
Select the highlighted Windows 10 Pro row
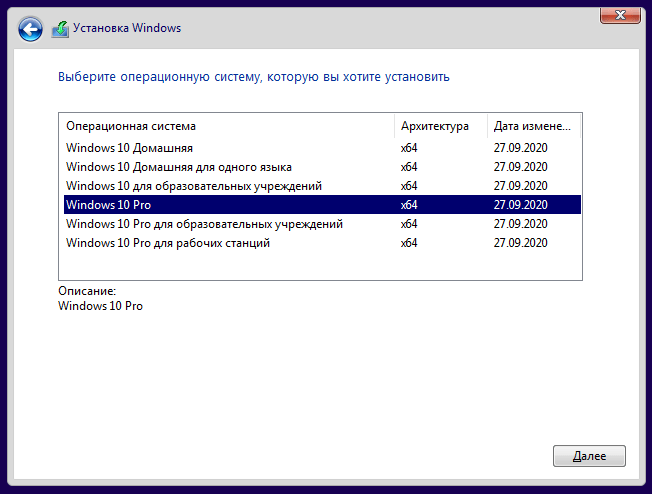pyautogui.click(x=322, y=205)
